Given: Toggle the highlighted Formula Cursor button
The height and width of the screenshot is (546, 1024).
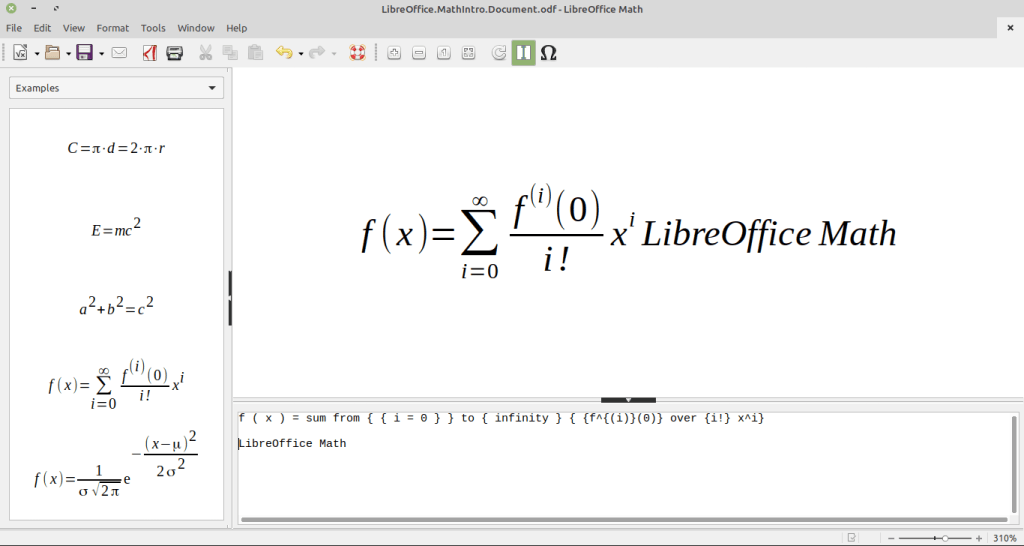Looking at the screenshot, I should click(523, 53).
